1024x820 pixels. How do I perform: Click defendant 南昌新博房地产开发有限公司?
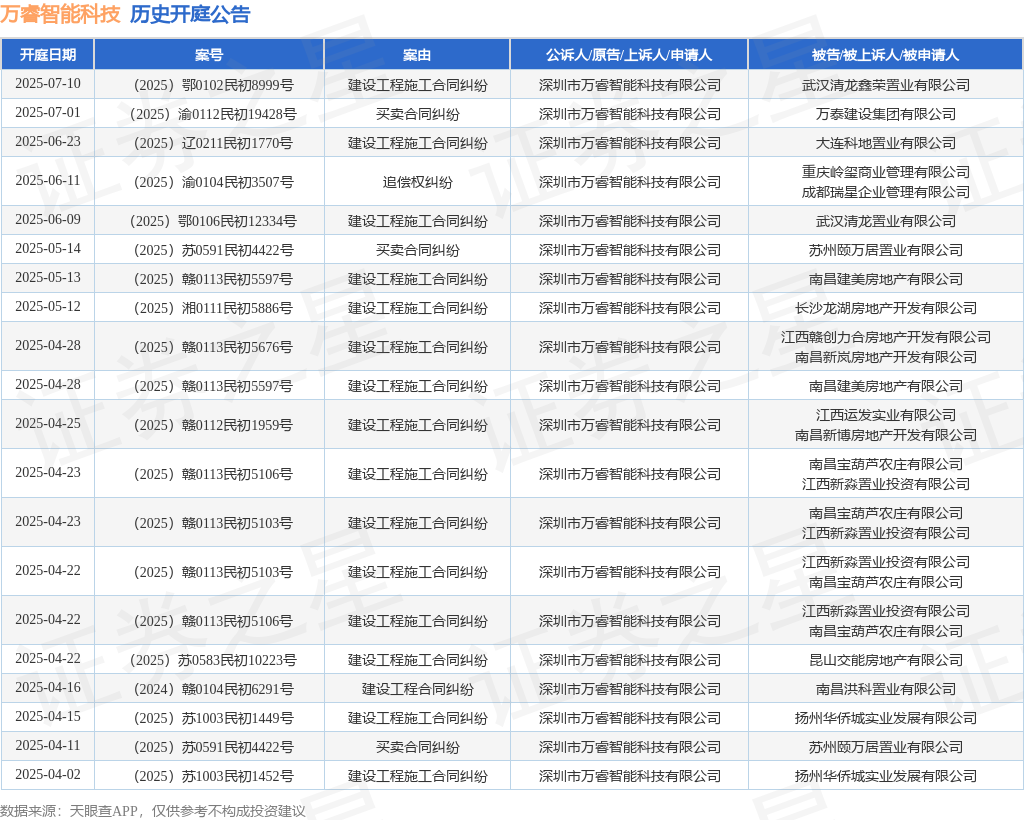[886, 435]
